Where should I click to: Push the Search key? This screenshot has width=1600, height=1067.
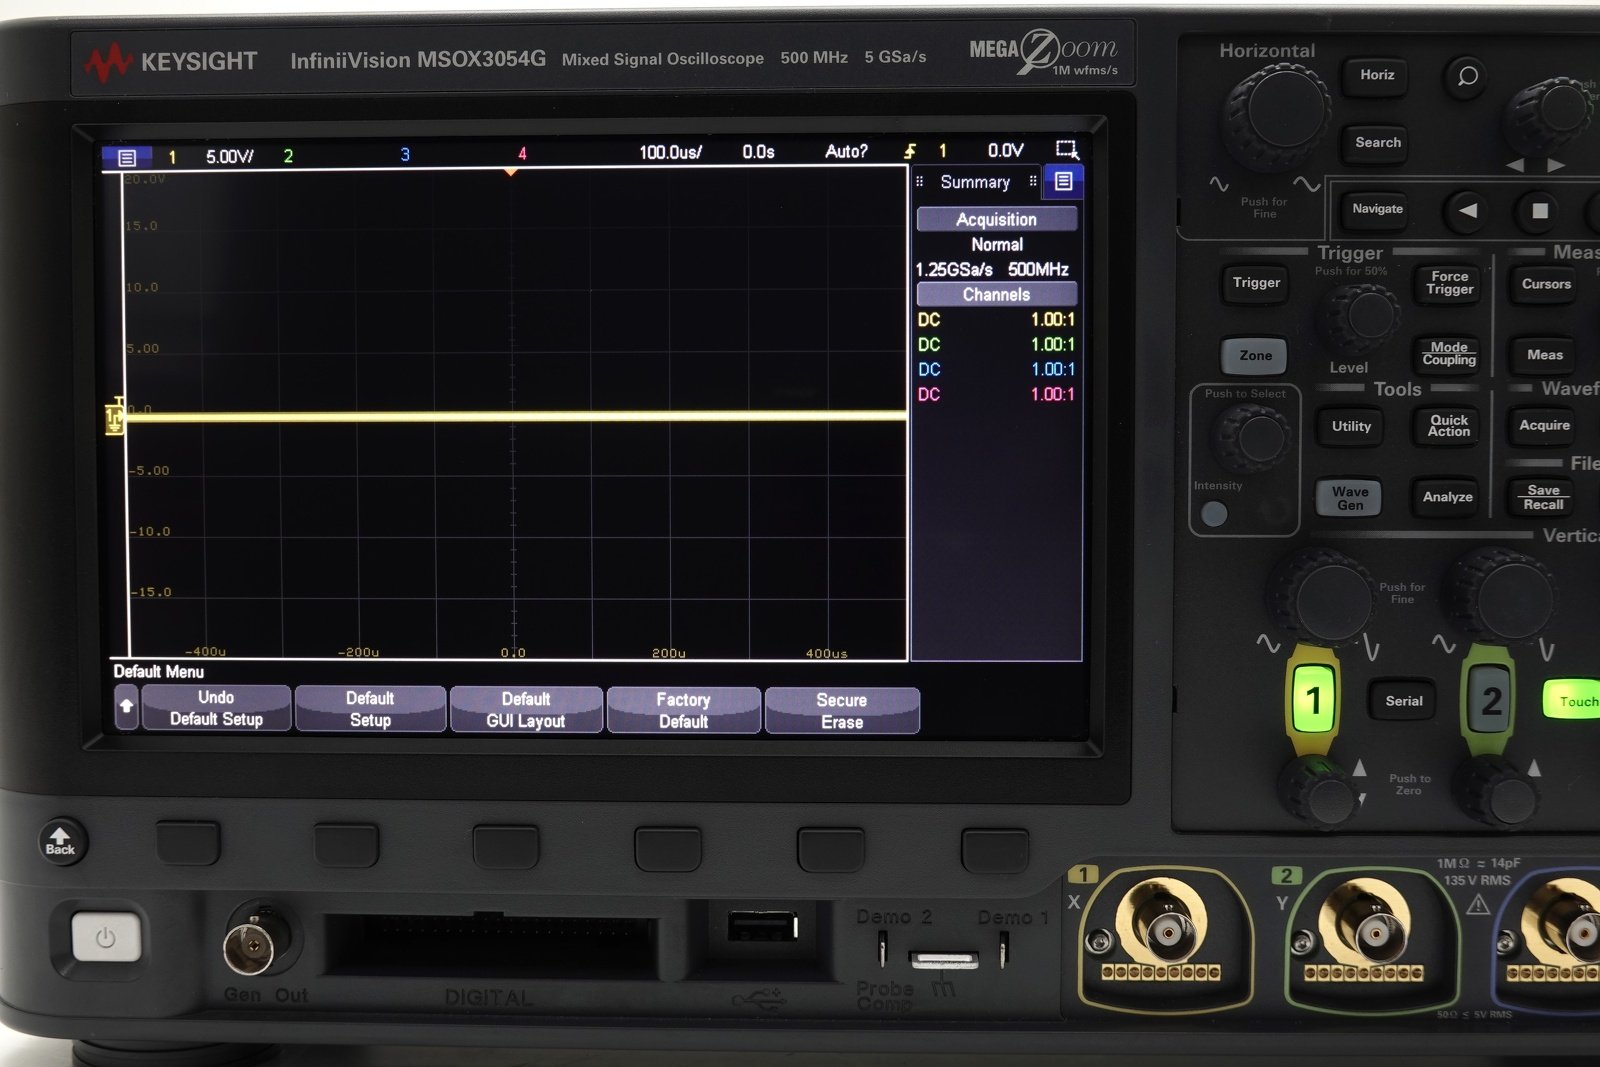pos(1377,143)
